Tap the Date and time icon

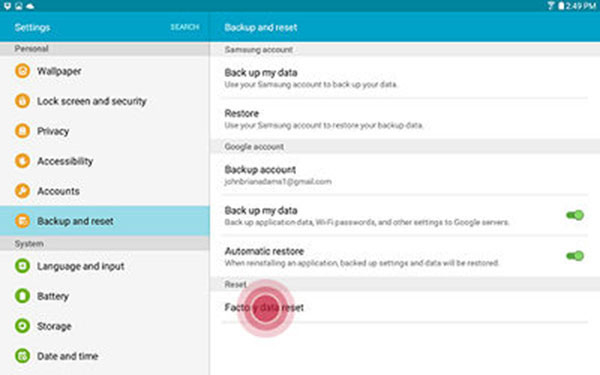pos(22,356)
